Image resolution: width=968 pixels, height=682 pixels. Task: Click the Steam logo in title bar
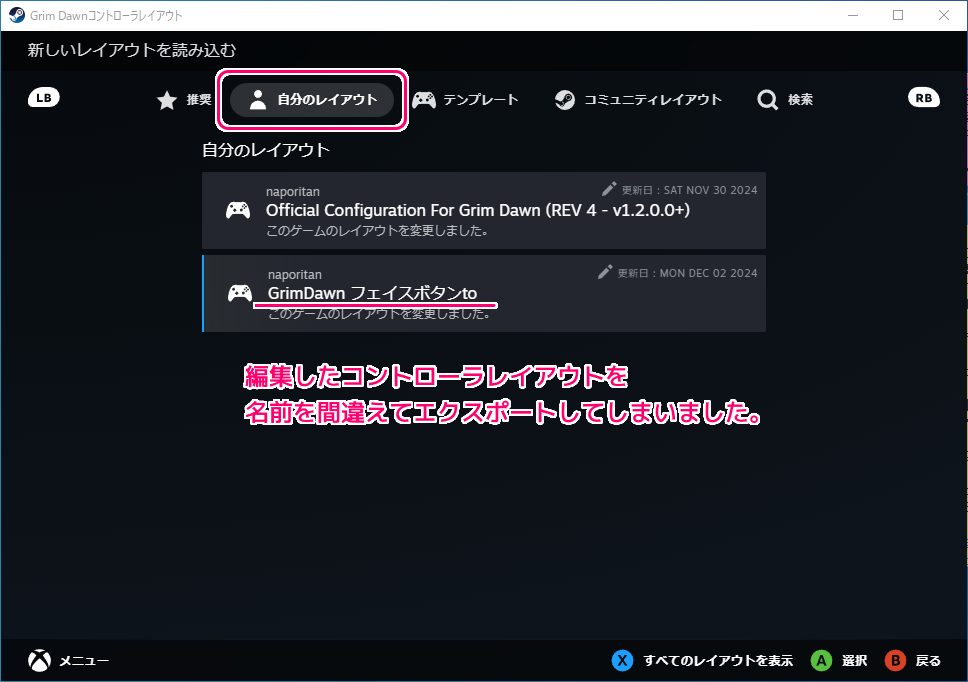tap(17, 15)
